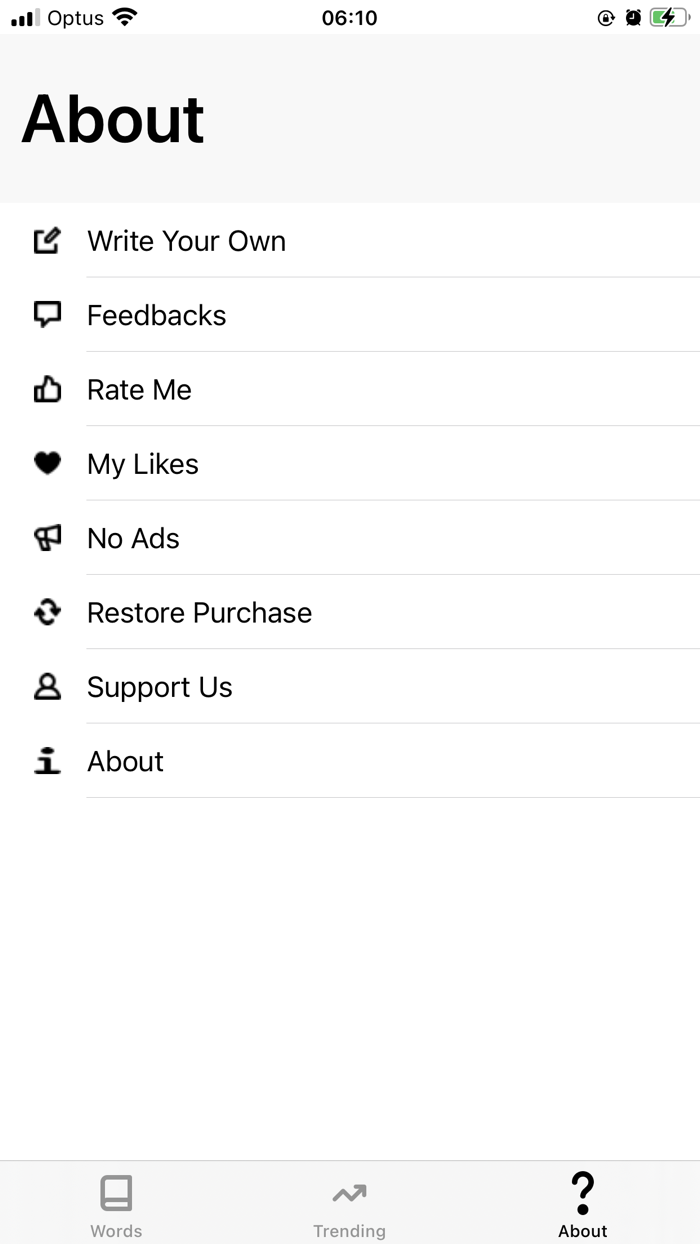Tap the circular arrows Restore Purchase icon
Screen dimensions: 700x1244
coord(47,612)
